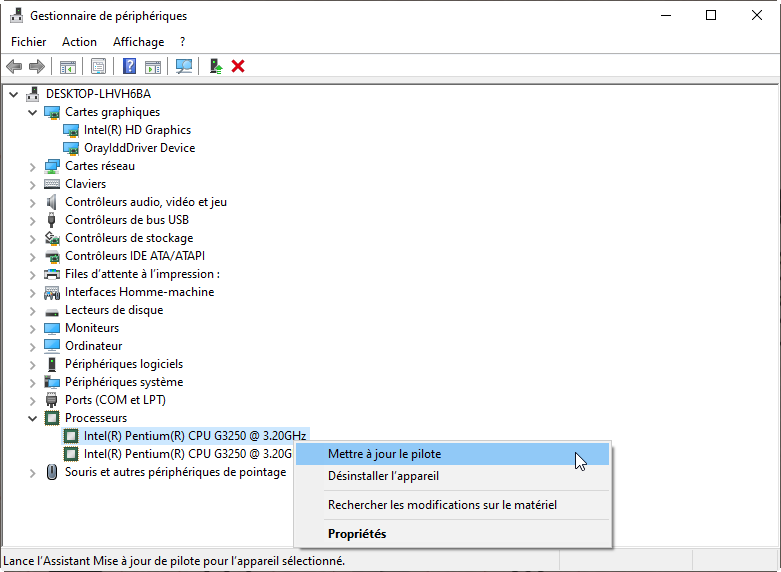Click the printer icon for Files d'attente
Image resolution: width=781 pixels, height=572 pixels.
52,274
